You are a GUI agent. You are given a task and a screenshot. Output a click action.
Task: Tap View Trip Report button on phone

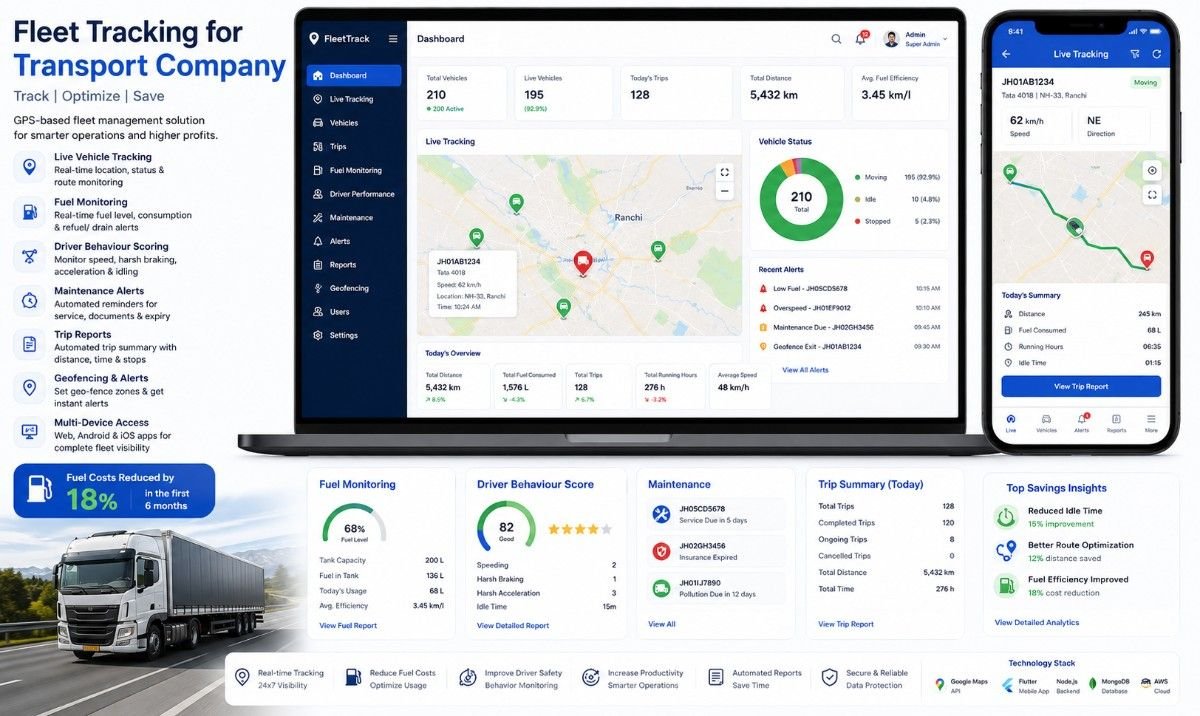[1081, 386]
